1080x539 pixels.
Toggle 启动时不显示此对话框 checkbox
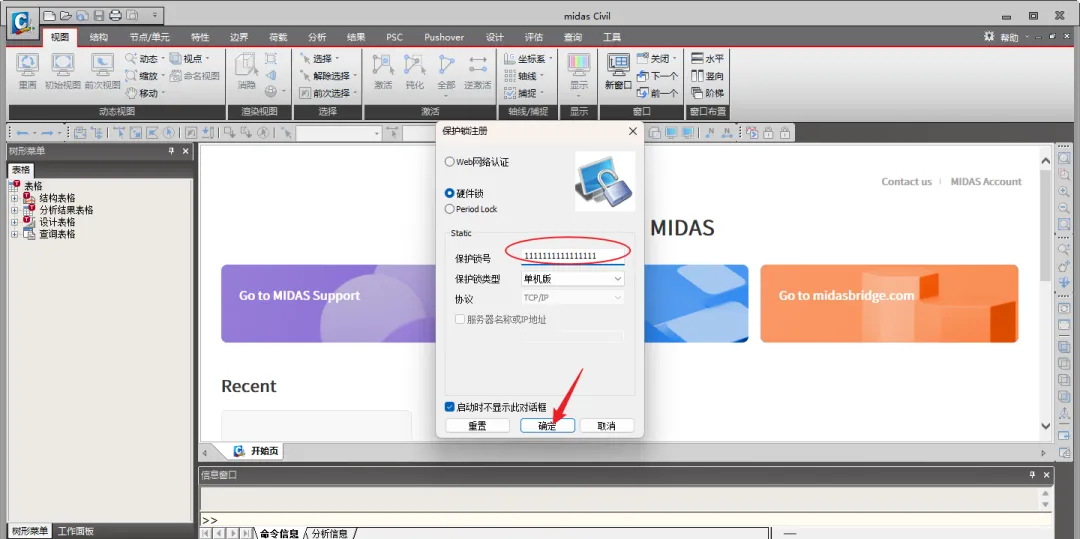tap(450, 407)
